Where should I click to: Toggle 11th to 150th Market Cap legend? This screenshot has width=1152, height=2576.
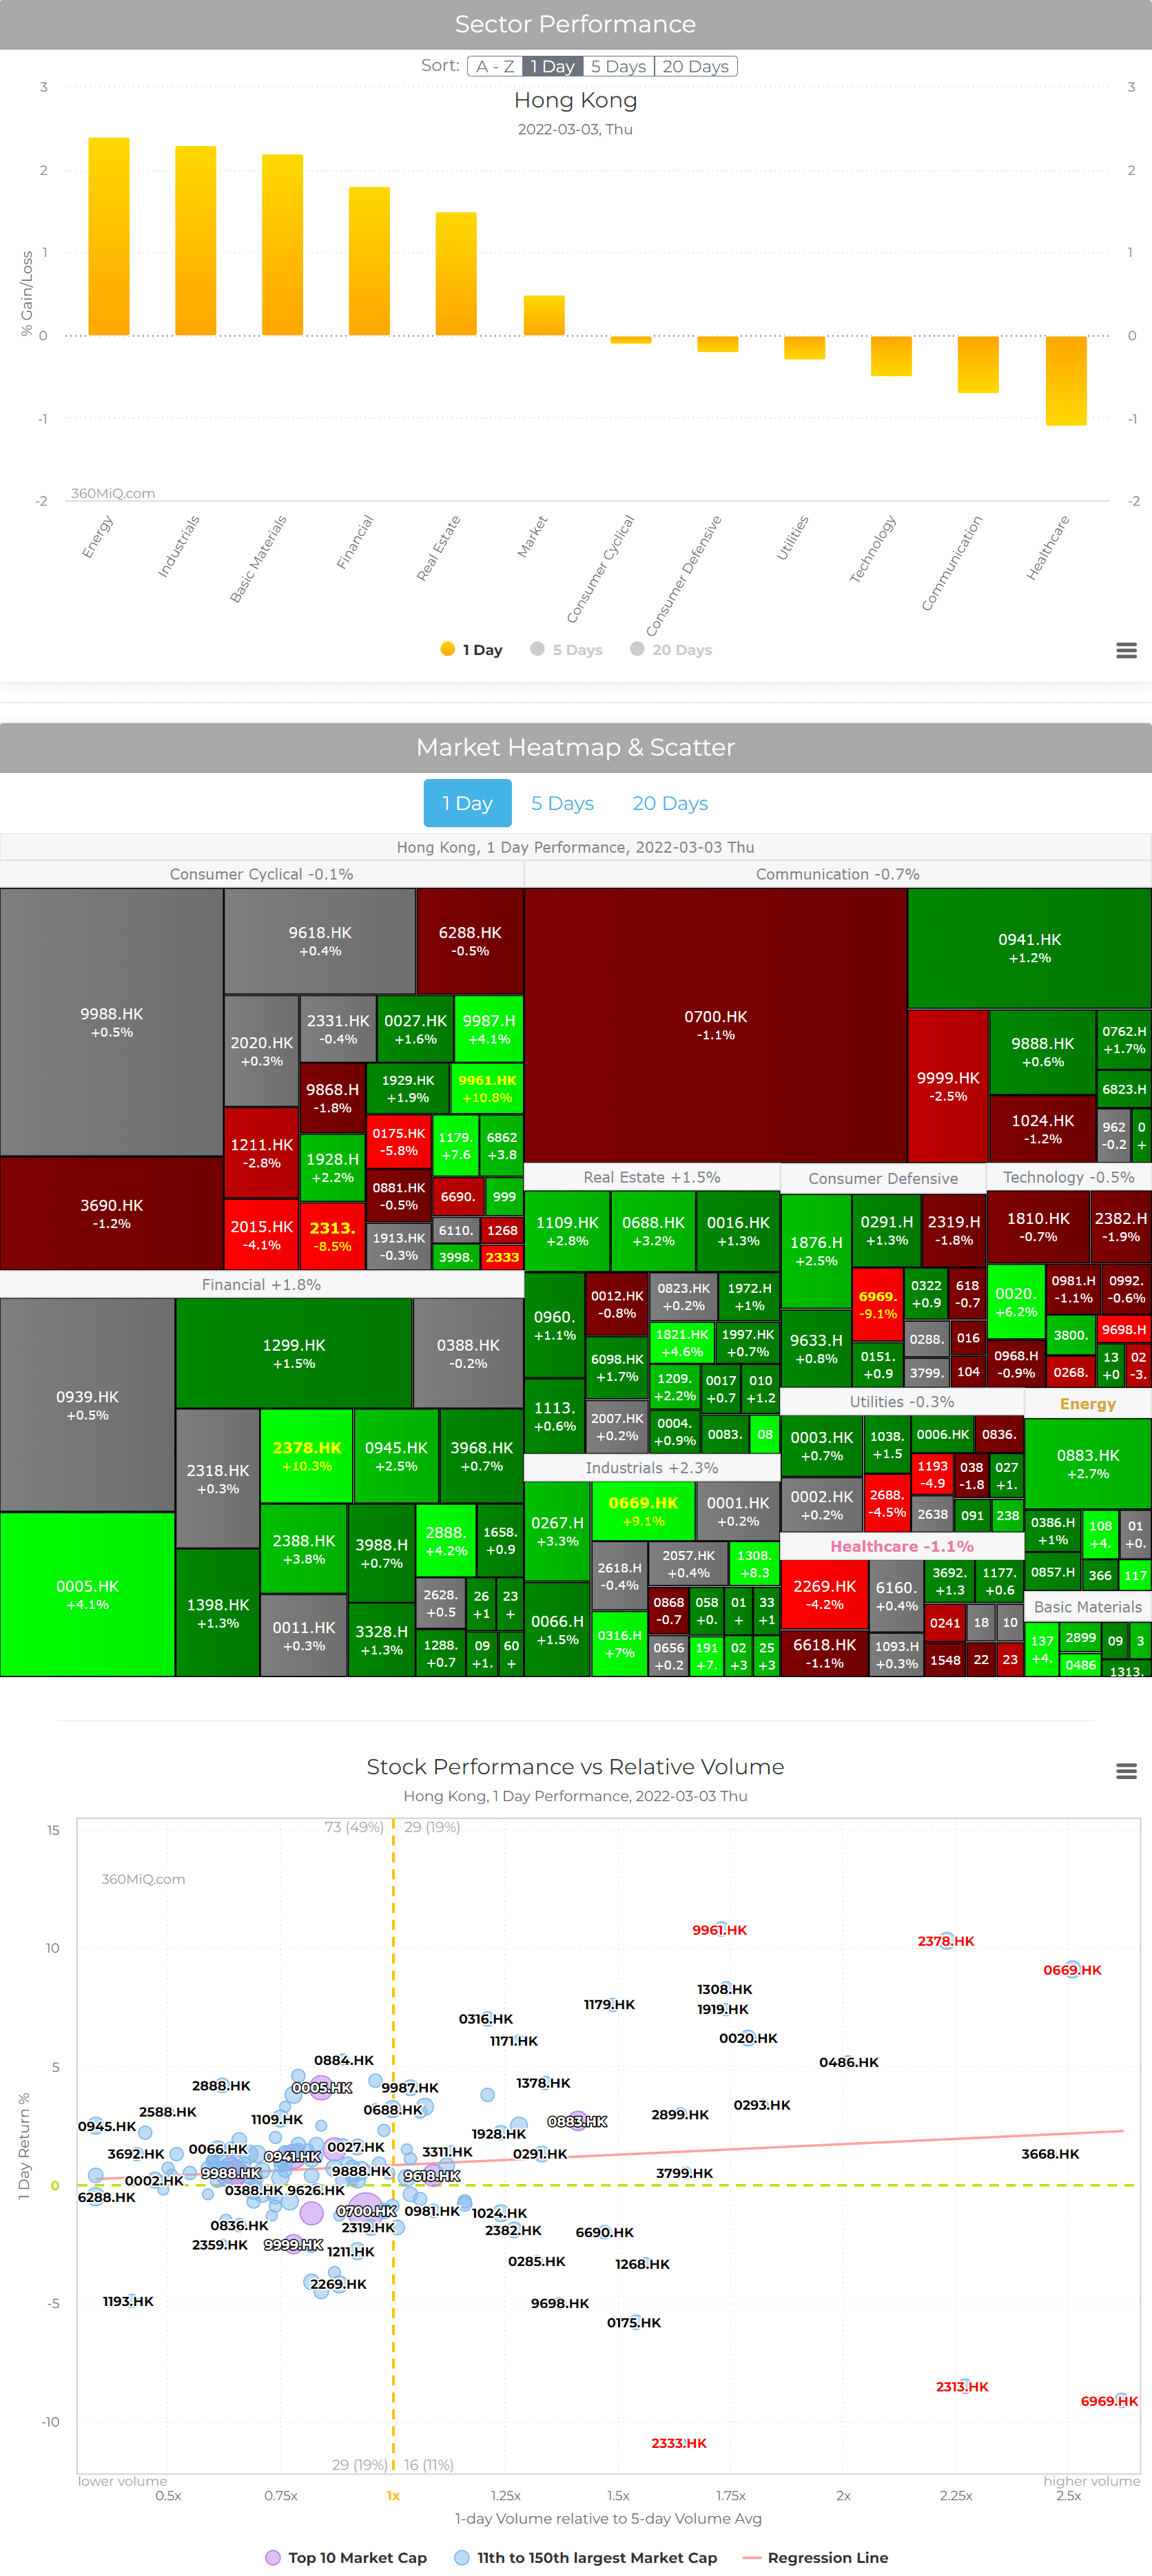click(x=586, y=2557)
